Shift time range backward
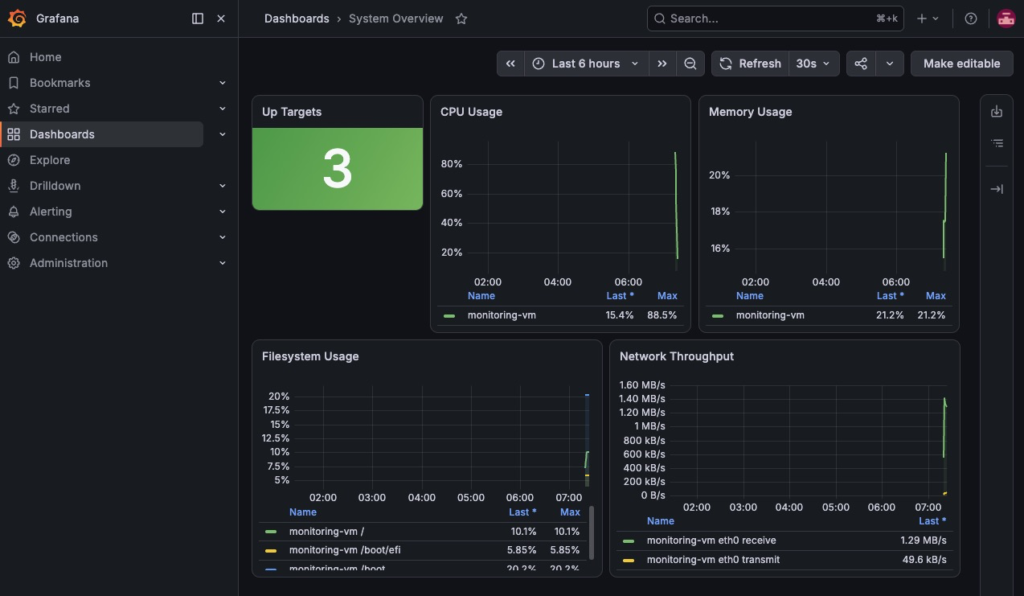Viewport: 1024px width, 596px height. click(511, 63)
